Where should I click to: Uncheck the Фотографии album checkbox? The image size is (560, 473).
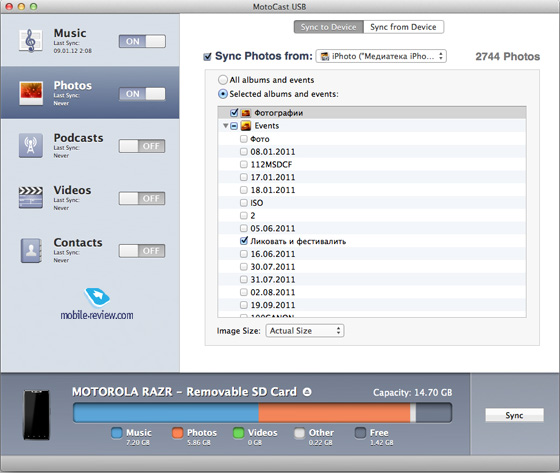coord(234,113)
